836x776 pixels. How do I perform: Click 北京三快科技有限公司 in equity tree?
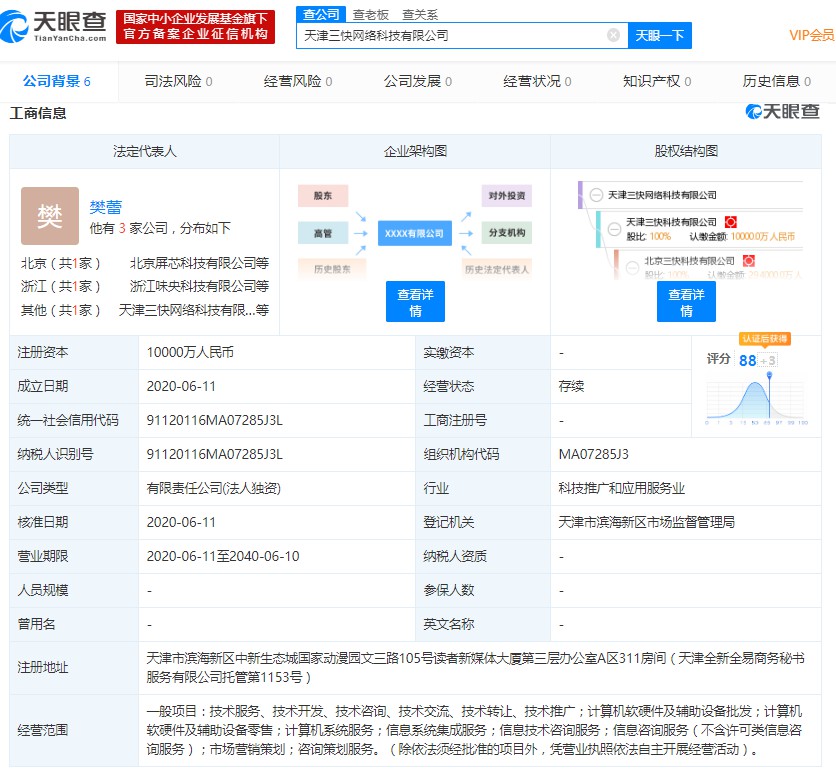click(x=689, y=261)
